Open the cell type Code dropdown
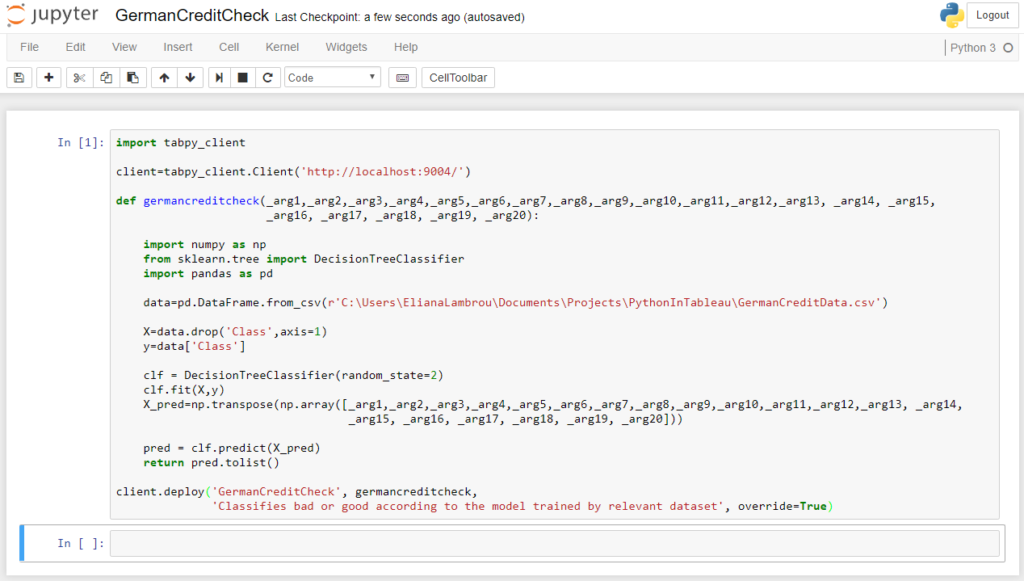The image size is (1024, 581). pos(332,78)
